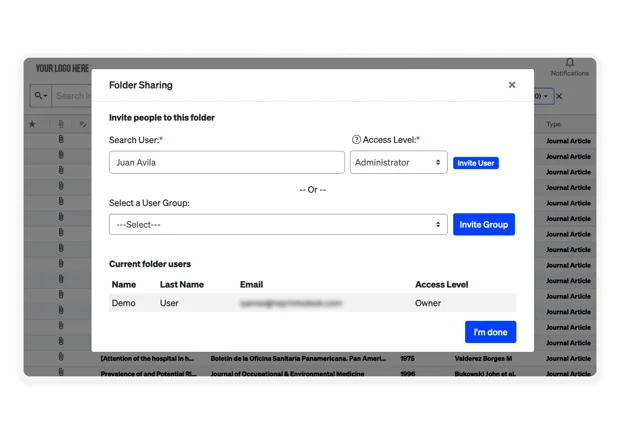620x434 pixels.
Task: Click the Name column header
Action: coord(124,285)
